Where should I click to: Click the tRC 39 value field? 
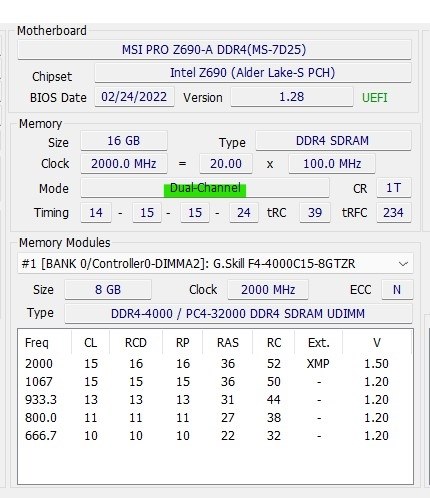click(315, 213)
